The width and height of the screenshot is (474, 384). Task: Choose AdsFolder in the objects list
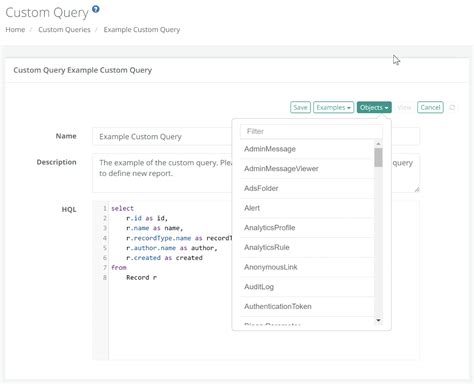tap(307, 188)
